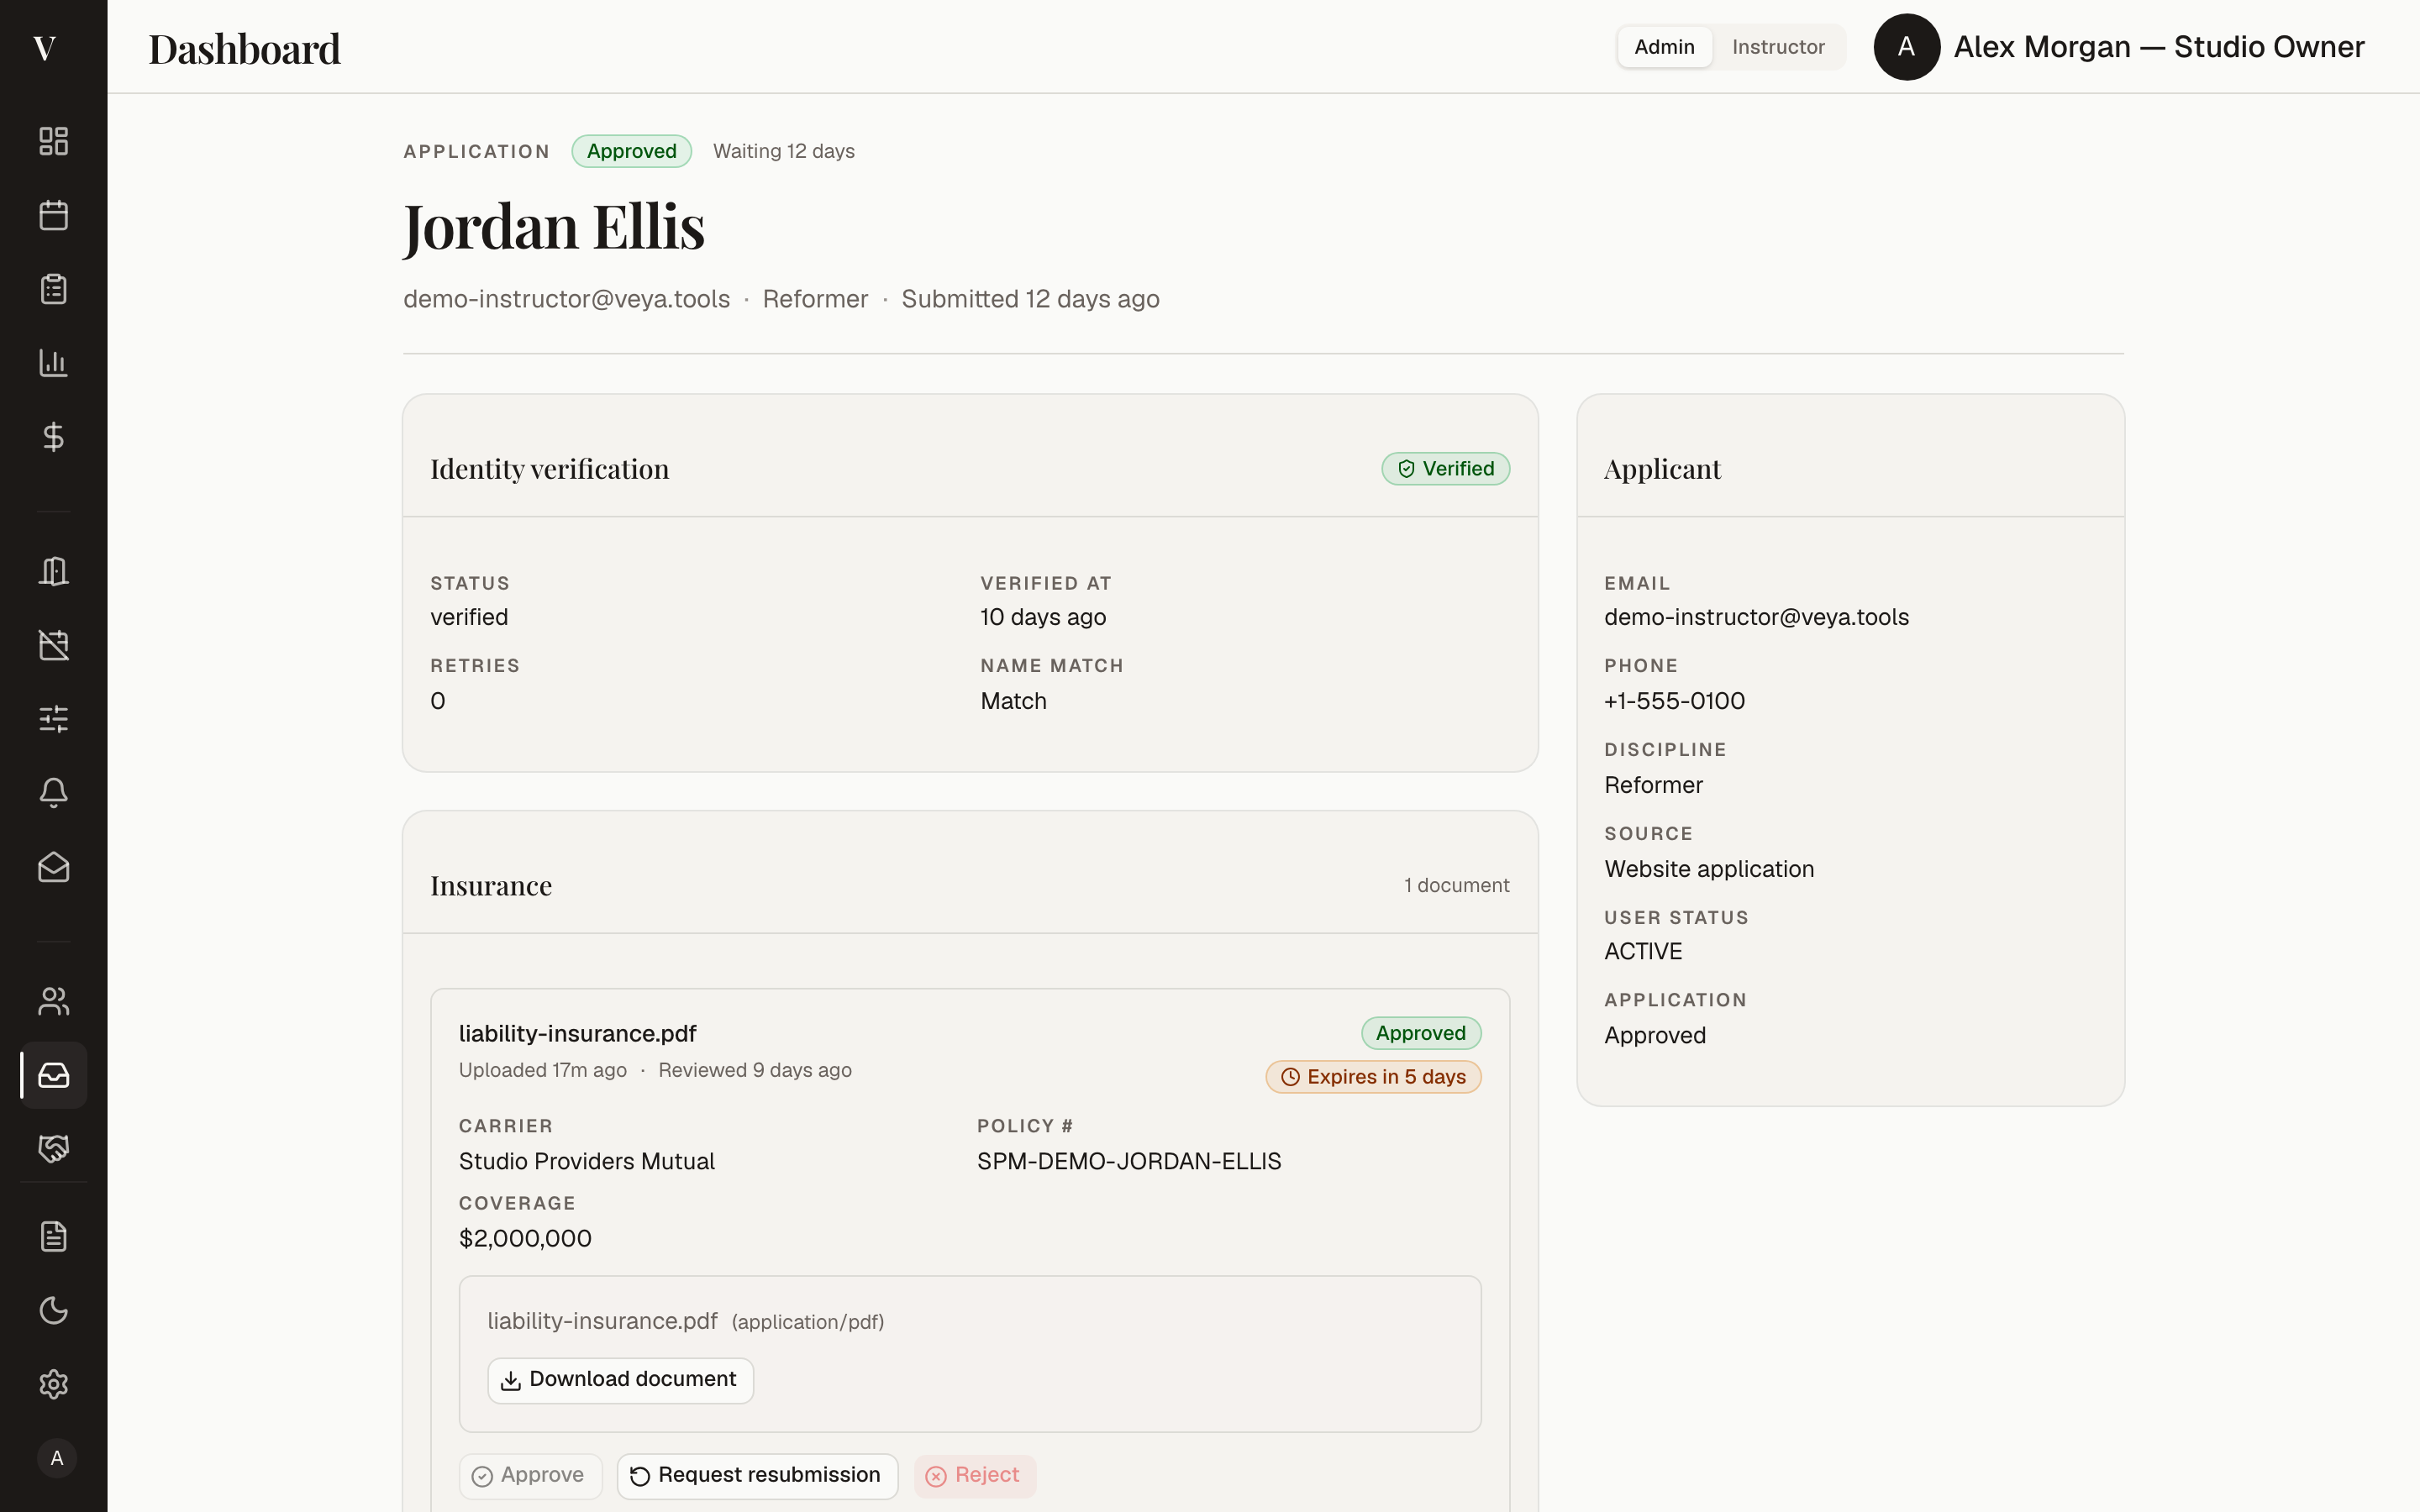Image resolution: width=2420 pixels, height=1512 pixels.
Task: Click the 'Jordan Ellis' heading
Action: click(x=554, y=226)
